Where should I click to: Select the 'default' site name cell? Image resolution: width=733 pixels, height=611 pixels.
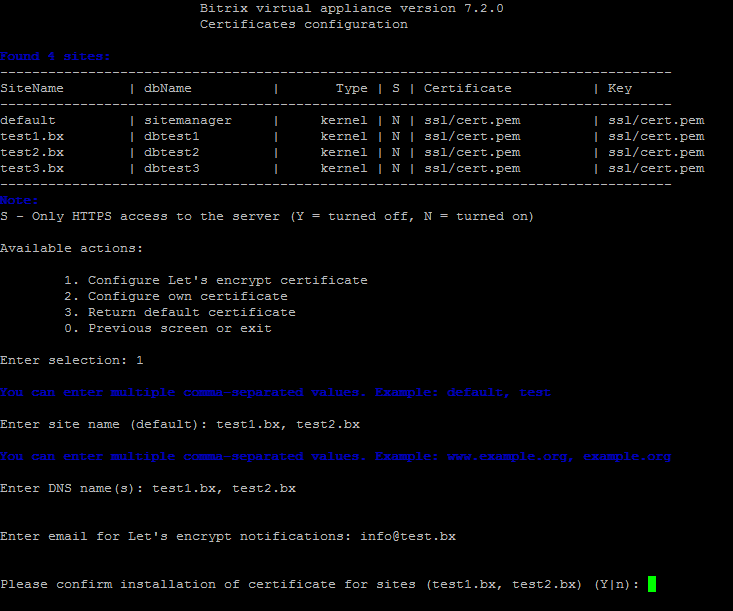click(x=28, y=121)
